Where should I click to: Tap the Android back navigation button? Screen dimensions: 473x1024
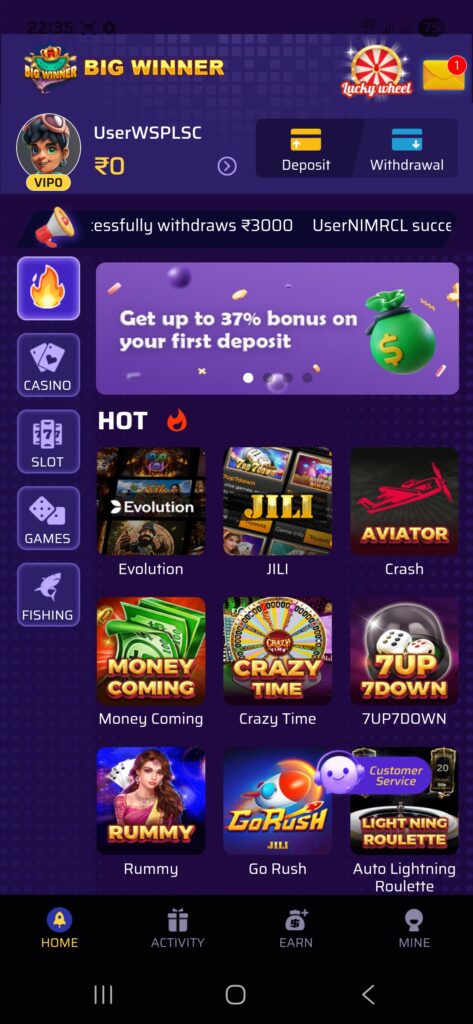click(368, 995)
